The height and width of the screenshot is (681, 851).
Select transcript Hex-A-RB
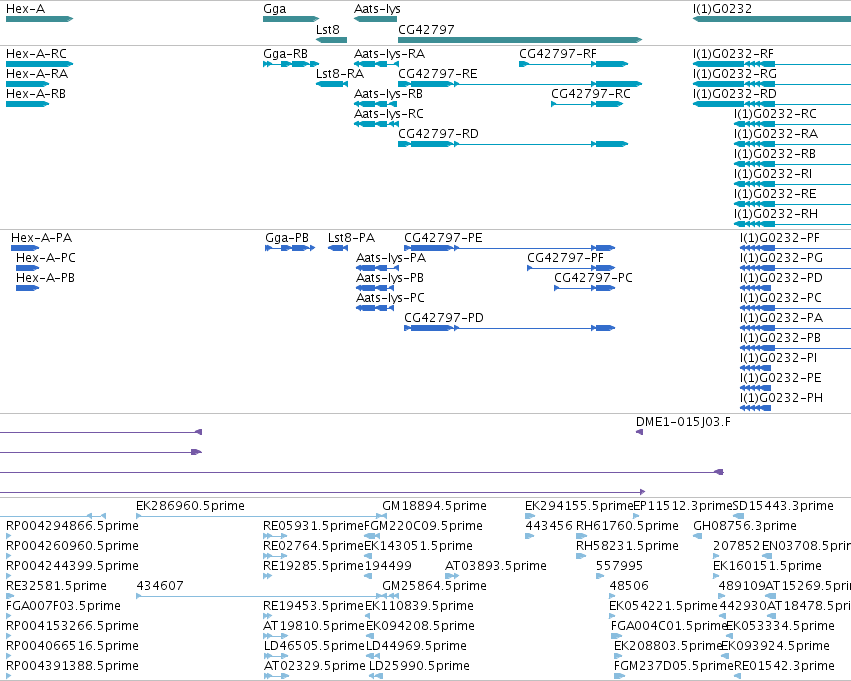27,104
